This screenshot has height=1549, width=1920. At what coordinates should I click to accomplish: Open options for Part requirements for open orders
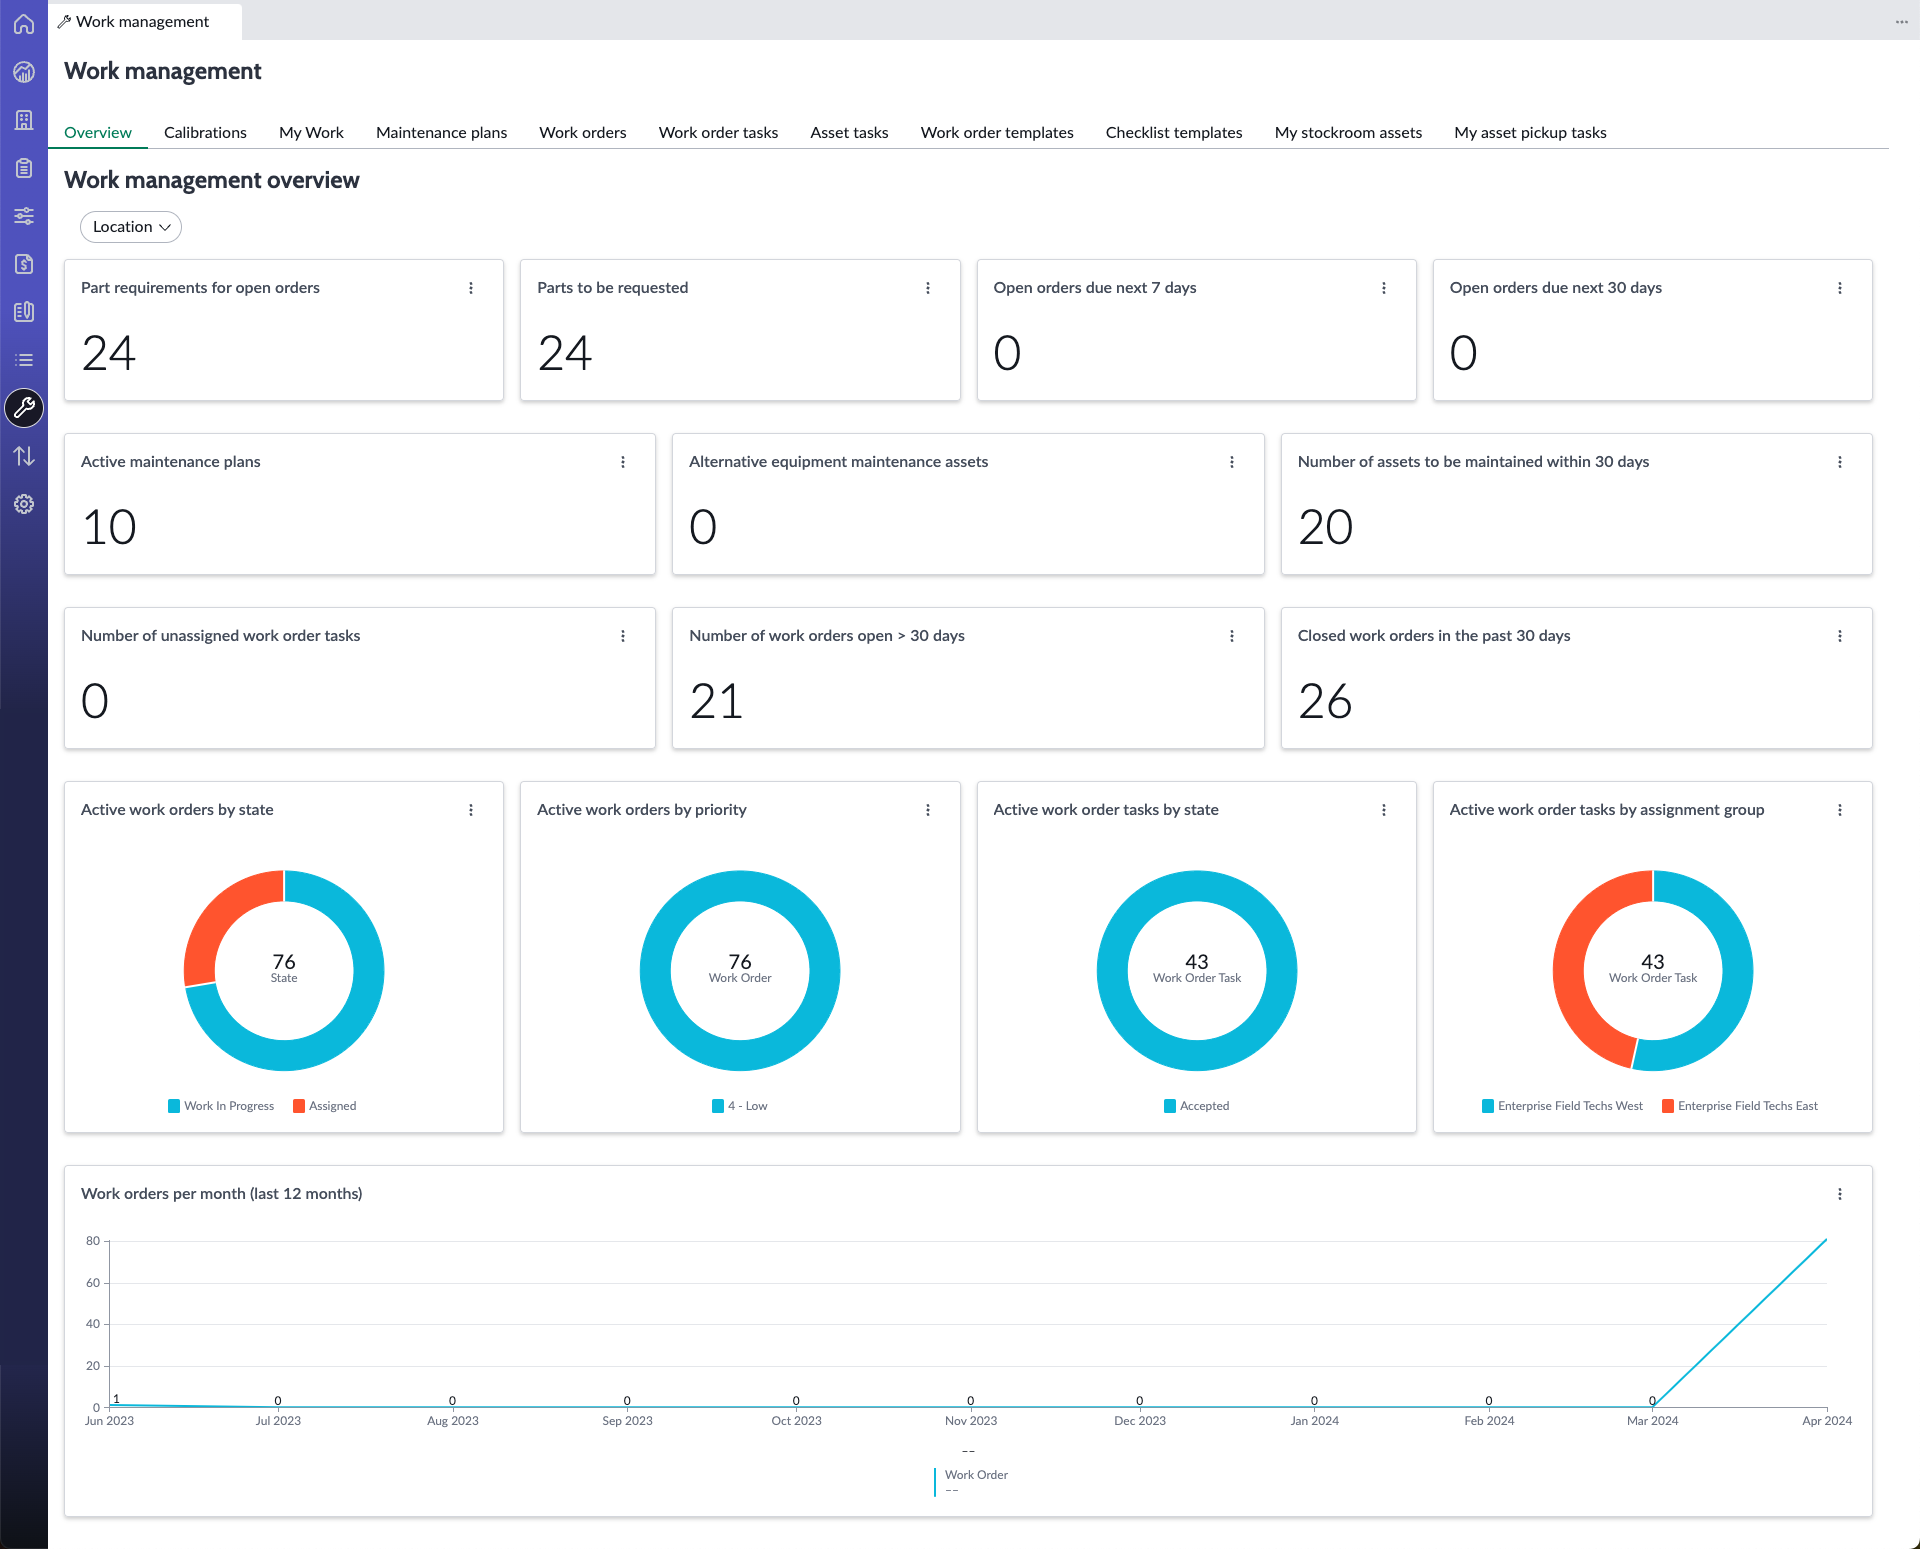[x=471, y=288]
